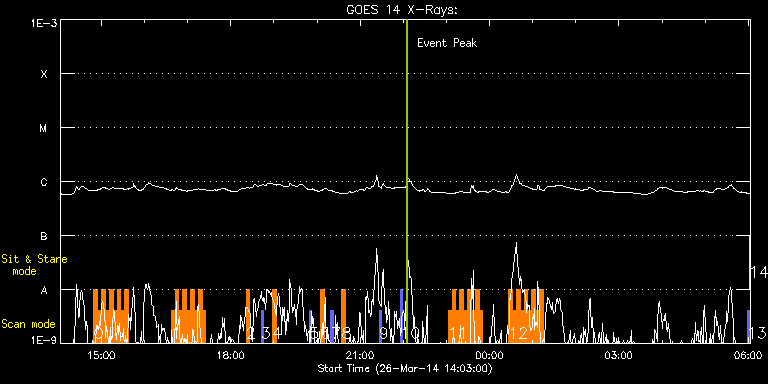
Task: Click the C flare class axis label
Action: tap(44, 182)
